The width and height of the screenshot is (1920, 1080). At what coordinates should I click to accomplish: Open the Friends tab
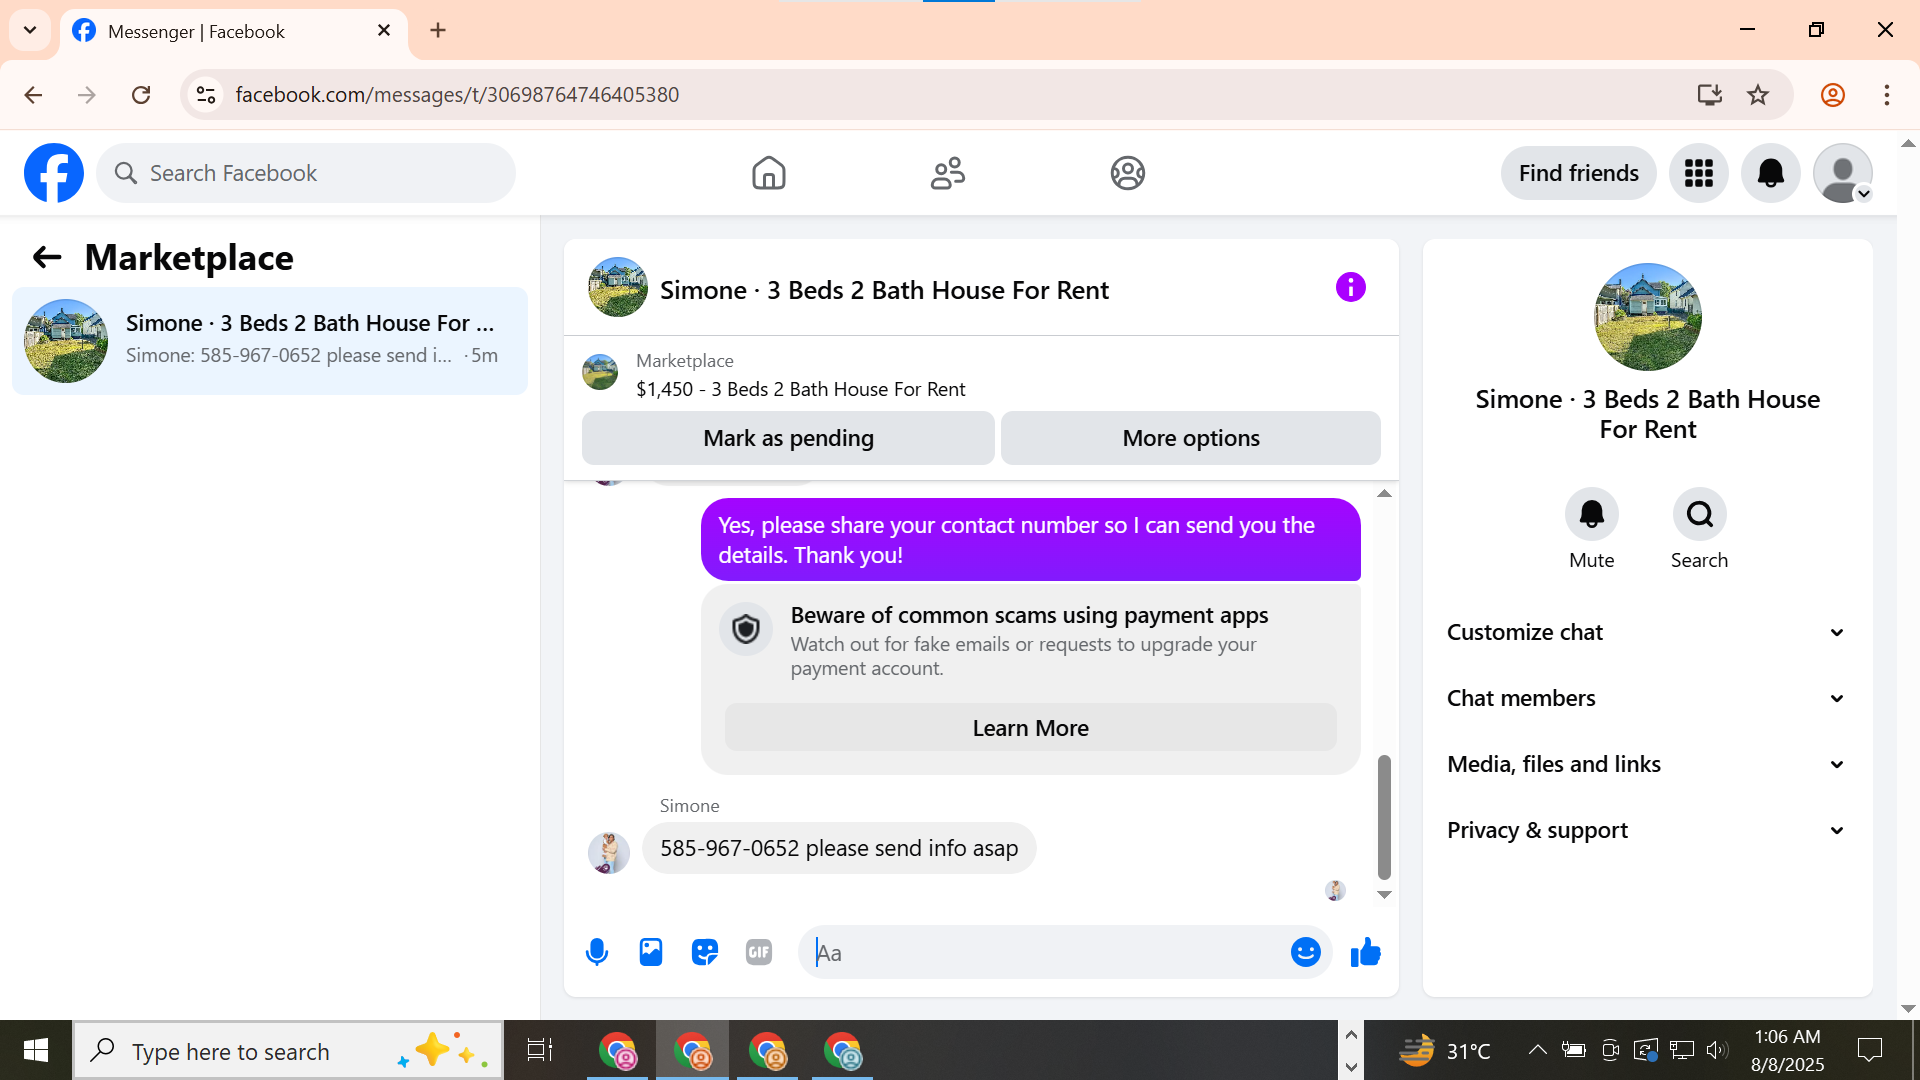point(947,173)
